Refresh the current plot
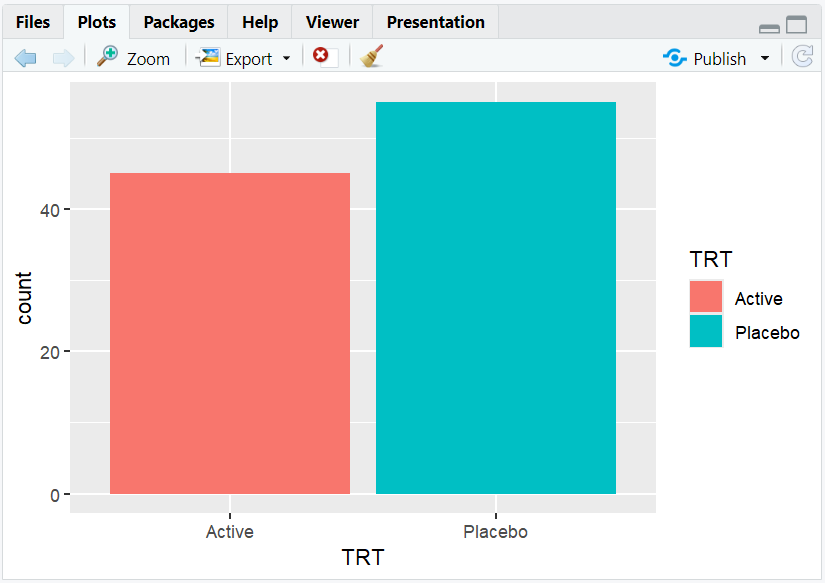 802,57
